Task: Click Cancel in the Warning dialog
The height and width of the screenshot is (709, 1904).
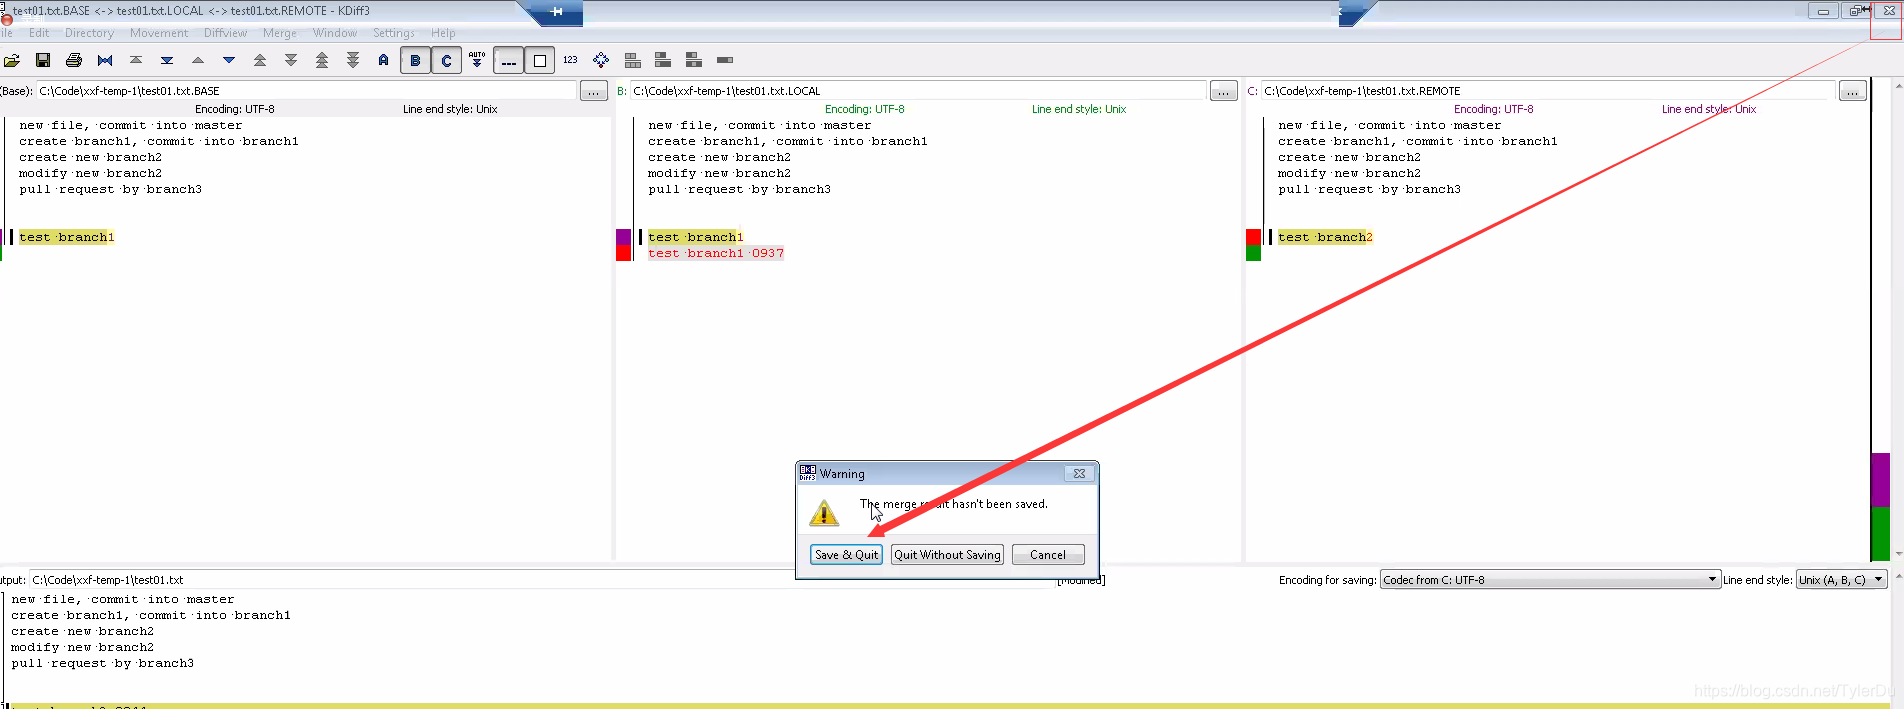Action: coord(1048,555)
